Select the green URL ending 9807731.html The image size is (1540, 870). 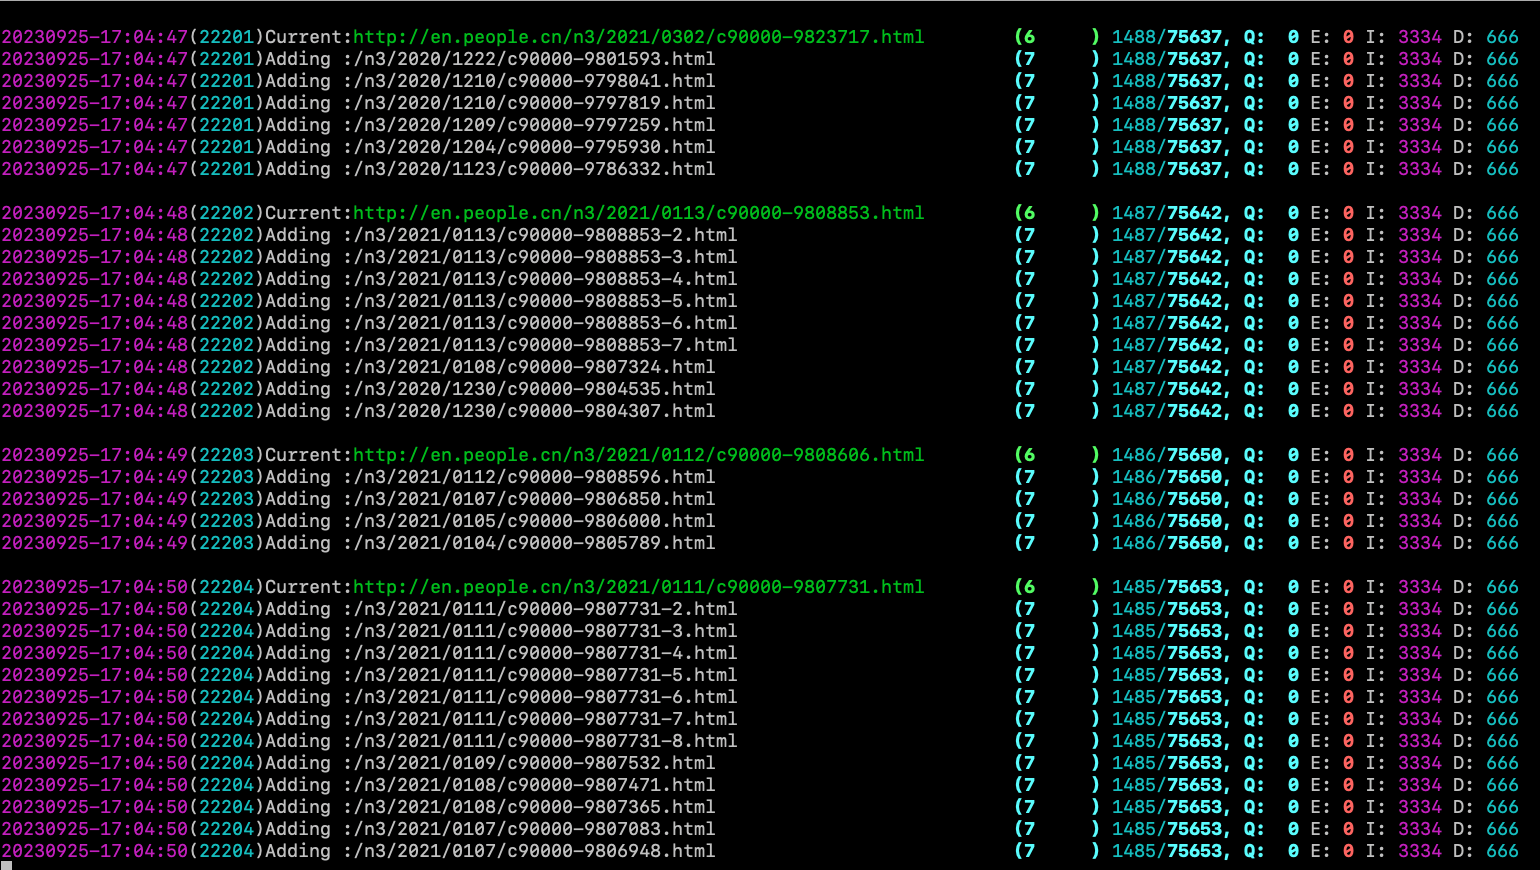tap(636, 586)
